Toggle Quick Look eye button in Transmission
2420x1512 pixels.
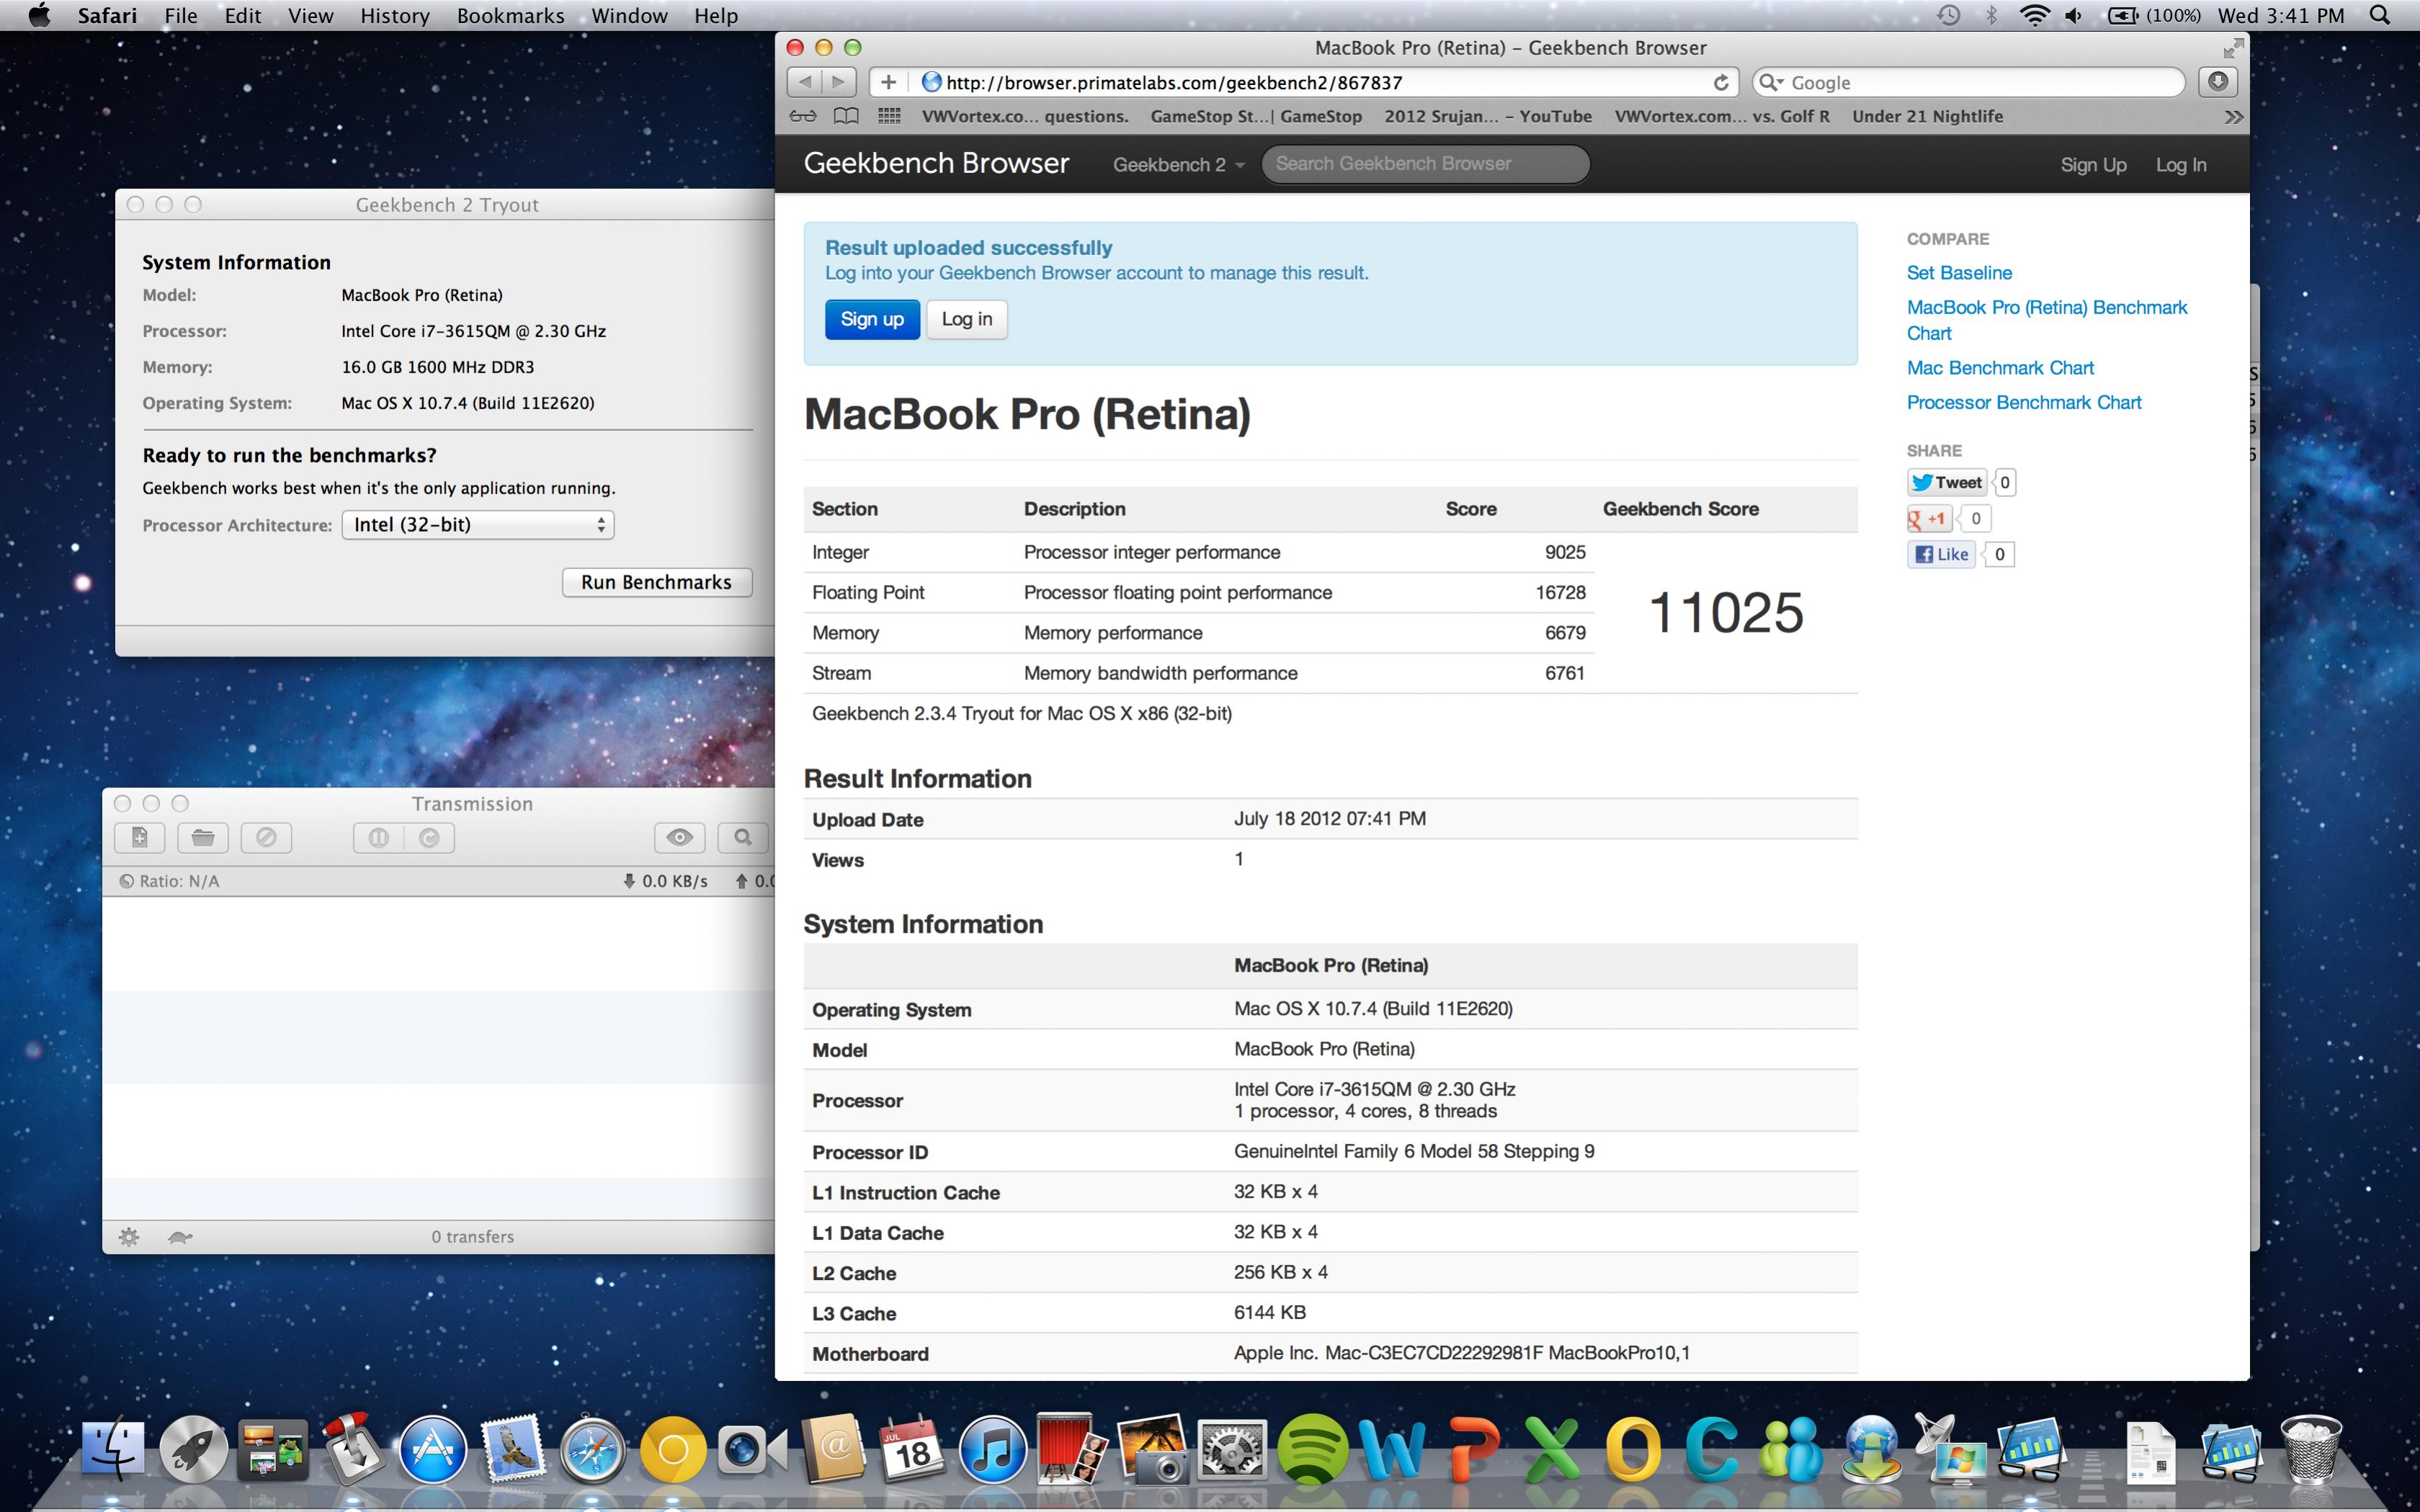point(679,837)
